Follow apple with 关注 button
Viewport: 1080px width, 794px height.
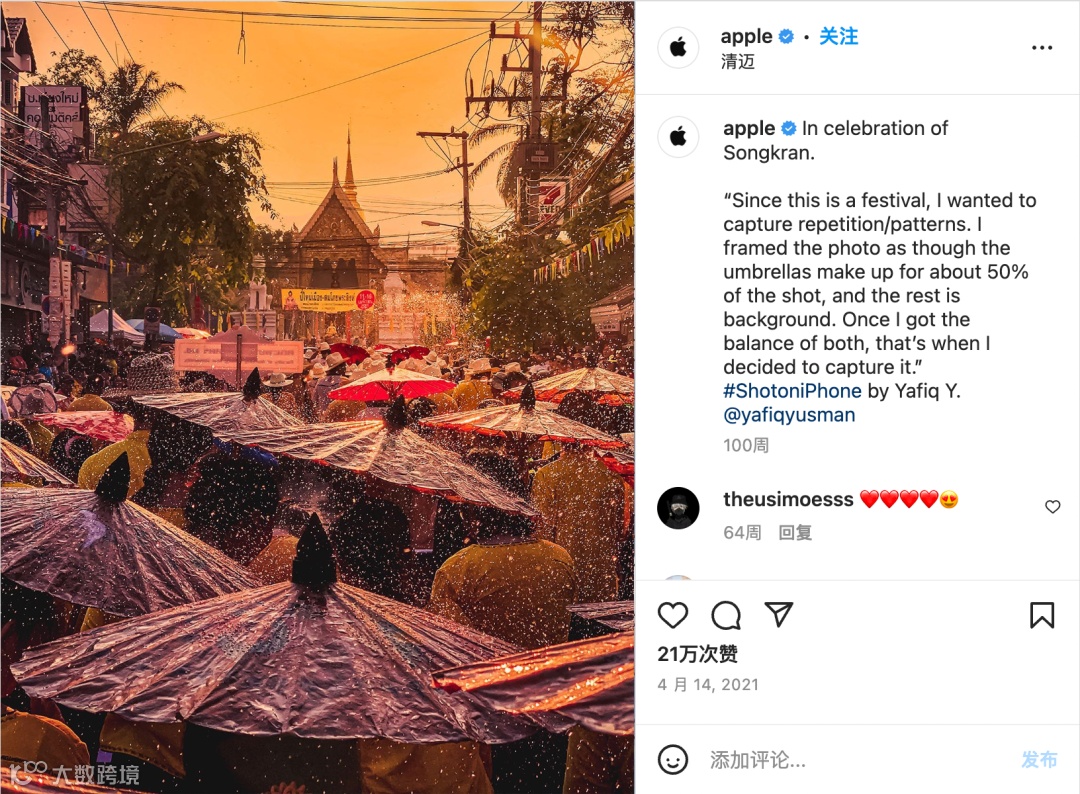point(838,36)
